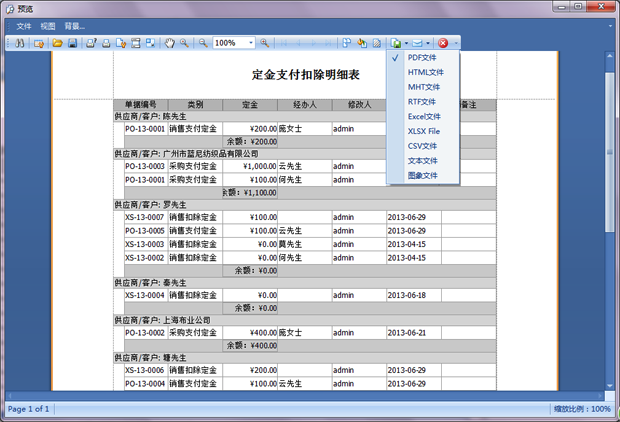Screen dimensions: 620x422
Task: Choose HTML文件 from export list
Action: click(423, 72)
